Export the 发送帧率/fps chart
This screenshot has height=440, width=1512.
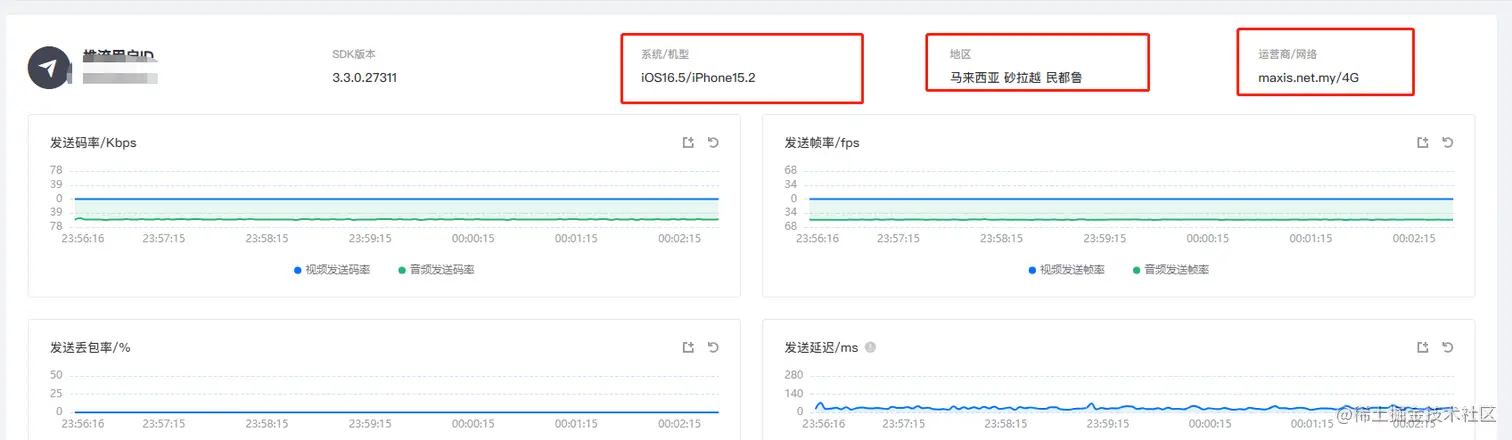coord(1422,143)
